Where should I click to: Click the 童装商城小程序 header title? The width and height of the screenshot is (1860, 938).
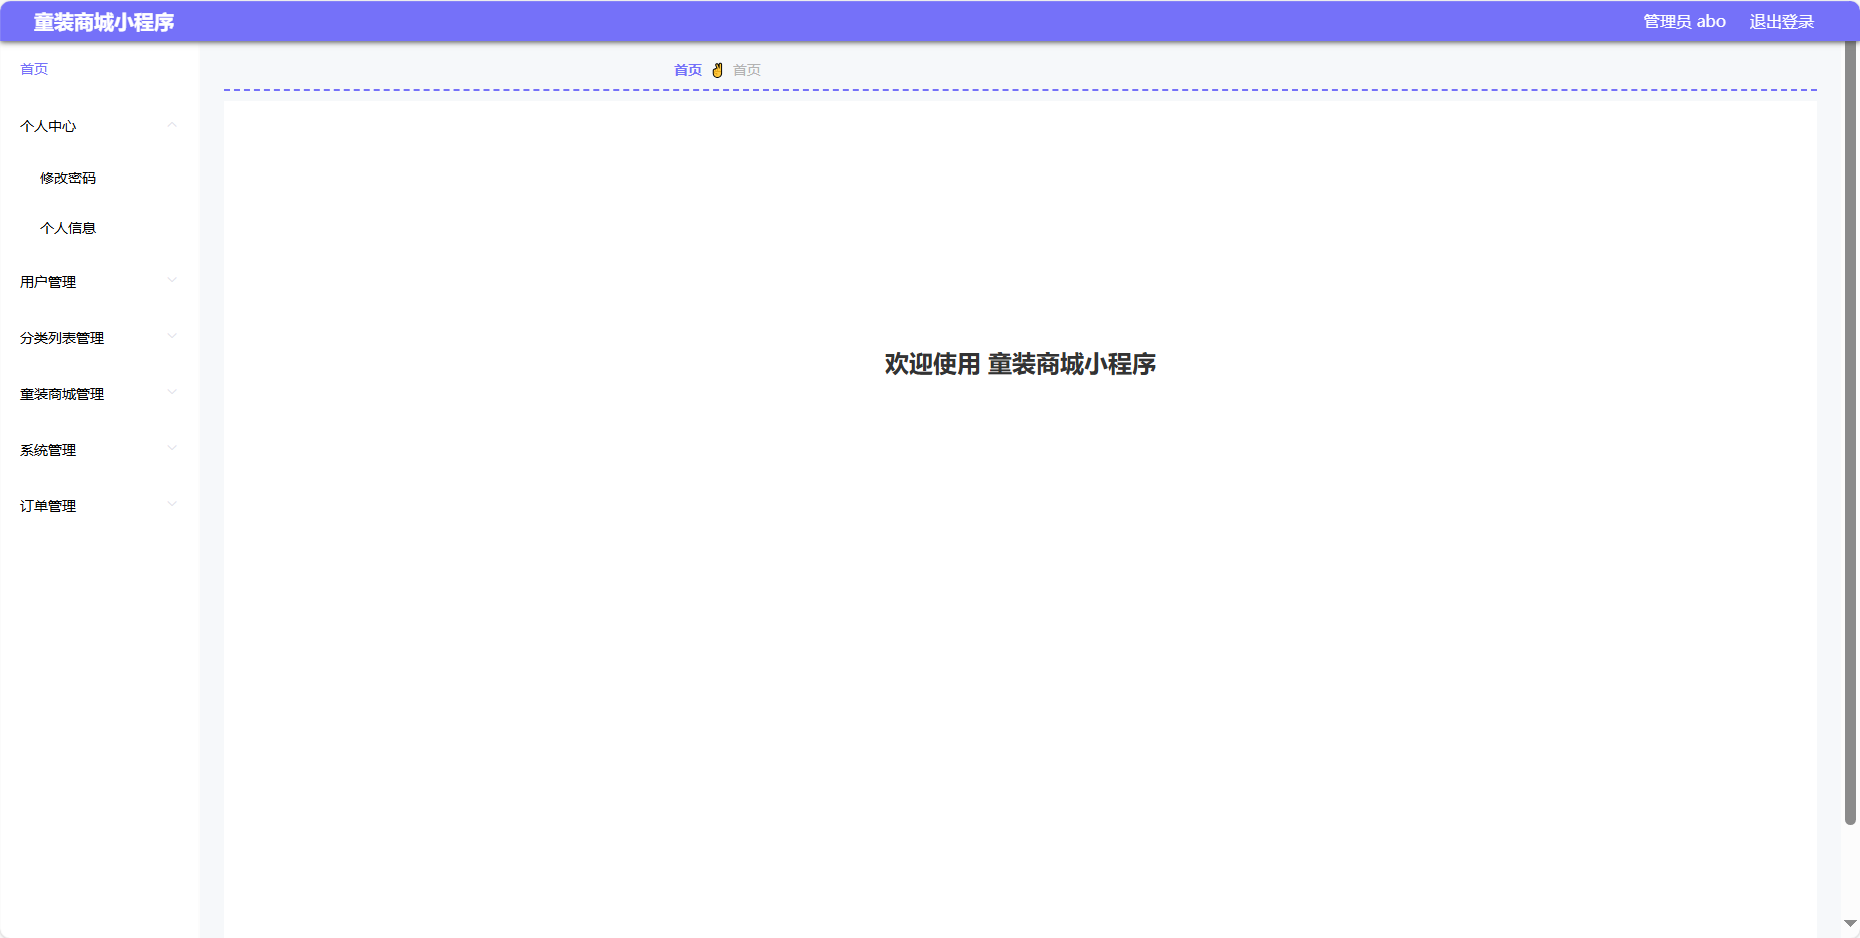click(104, 22)
